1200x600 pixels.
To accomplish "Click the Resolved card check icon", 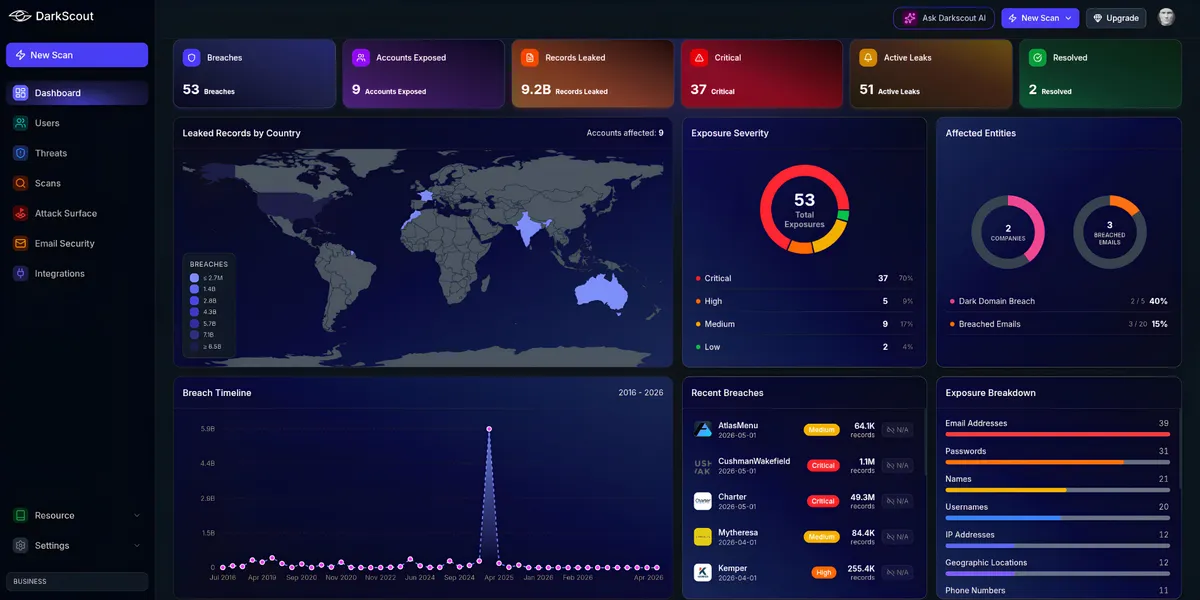I will (1037, 58).
